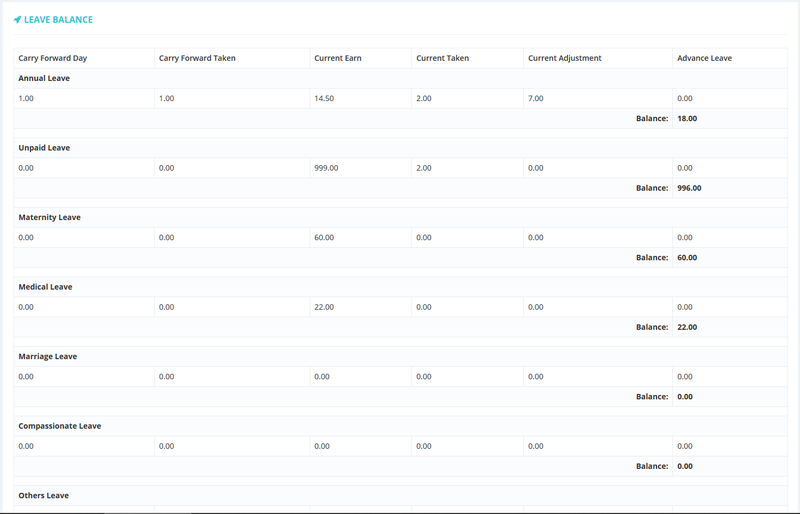Click Unpaid Leave current earn value 999.00
Screen dimensions: 800x514
click(x=326, y=168)
